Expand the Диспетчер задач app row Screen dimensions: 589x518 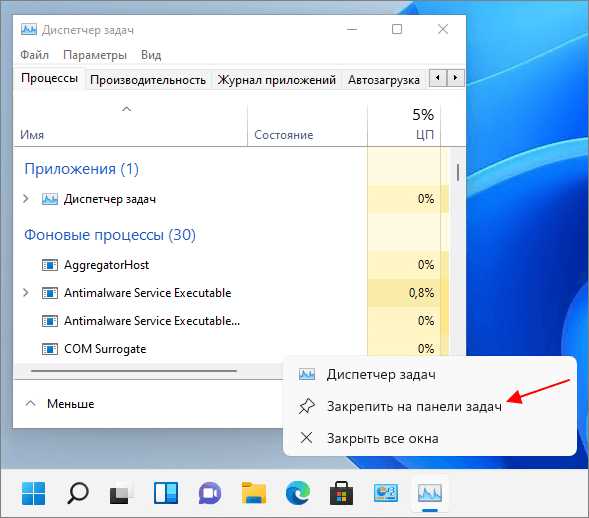26,198
